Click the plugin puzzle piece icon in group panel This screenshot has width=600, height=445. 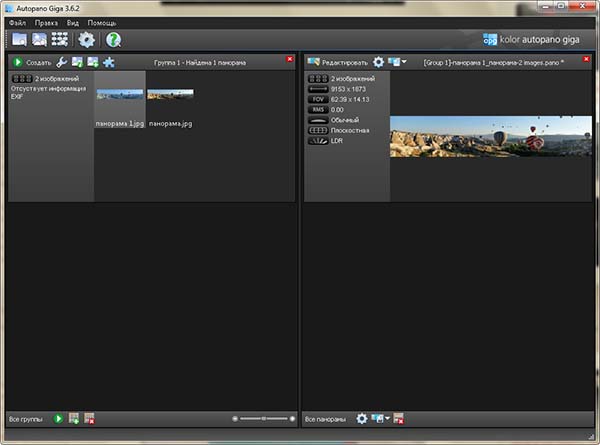108,62
